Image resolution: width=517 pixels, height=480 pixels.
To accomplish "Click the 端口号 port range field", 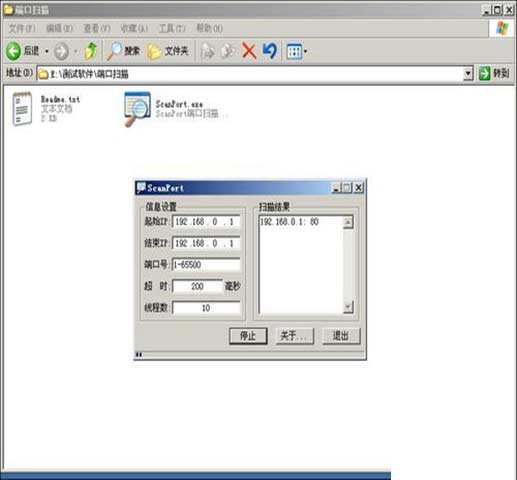I will point(206,265).
